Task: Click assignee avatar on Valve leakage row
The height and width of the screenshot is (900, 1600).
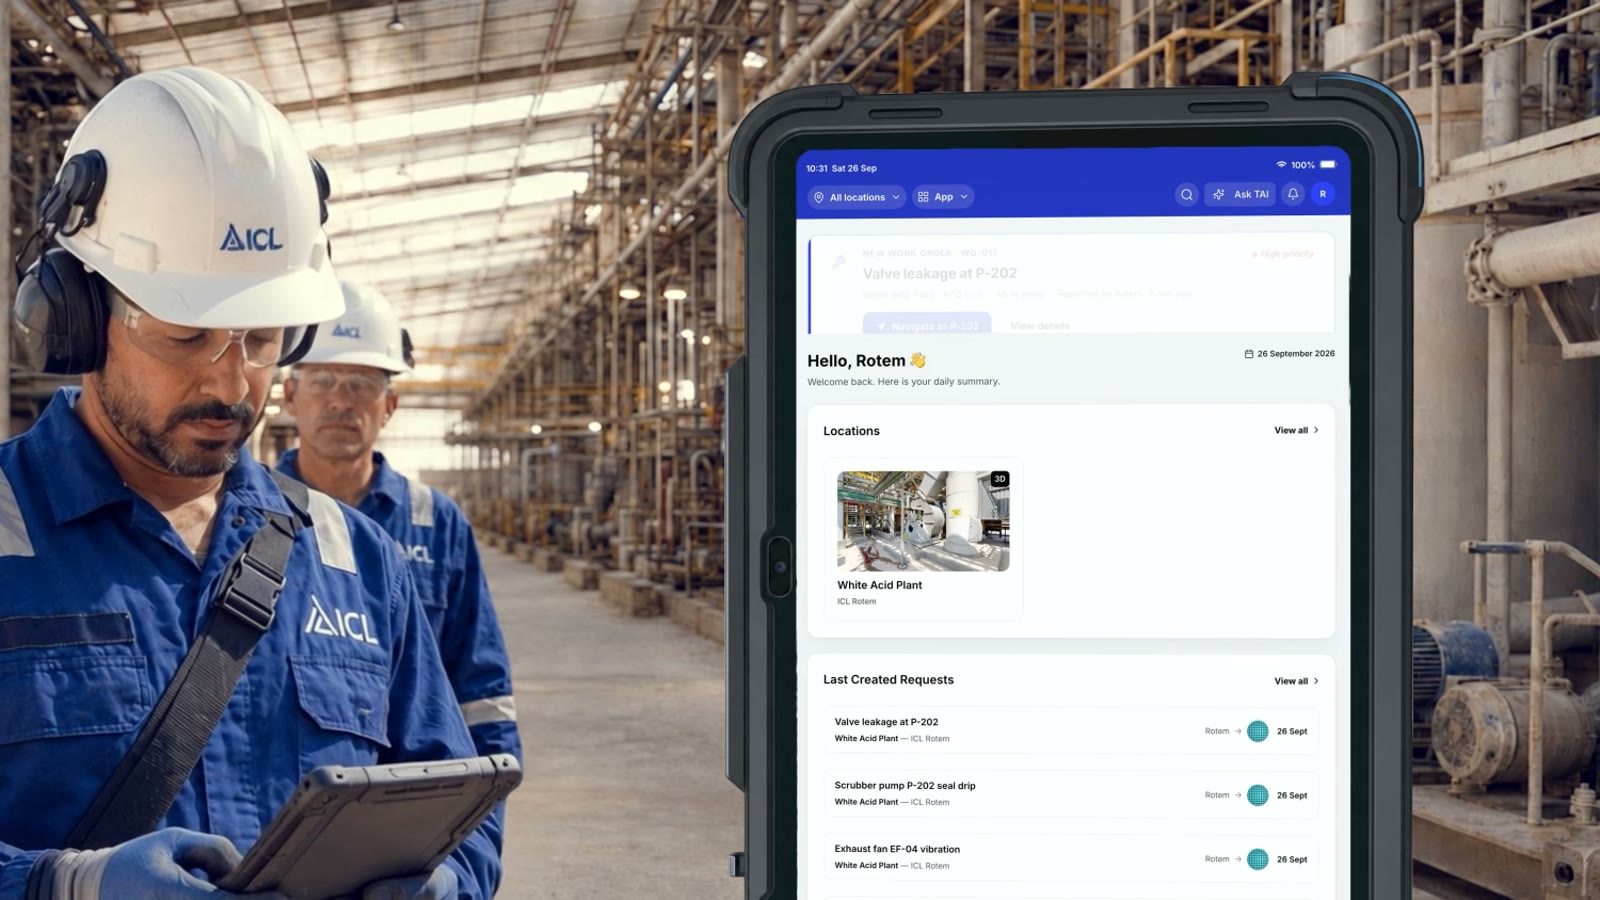Action: tap(1258, 731)
